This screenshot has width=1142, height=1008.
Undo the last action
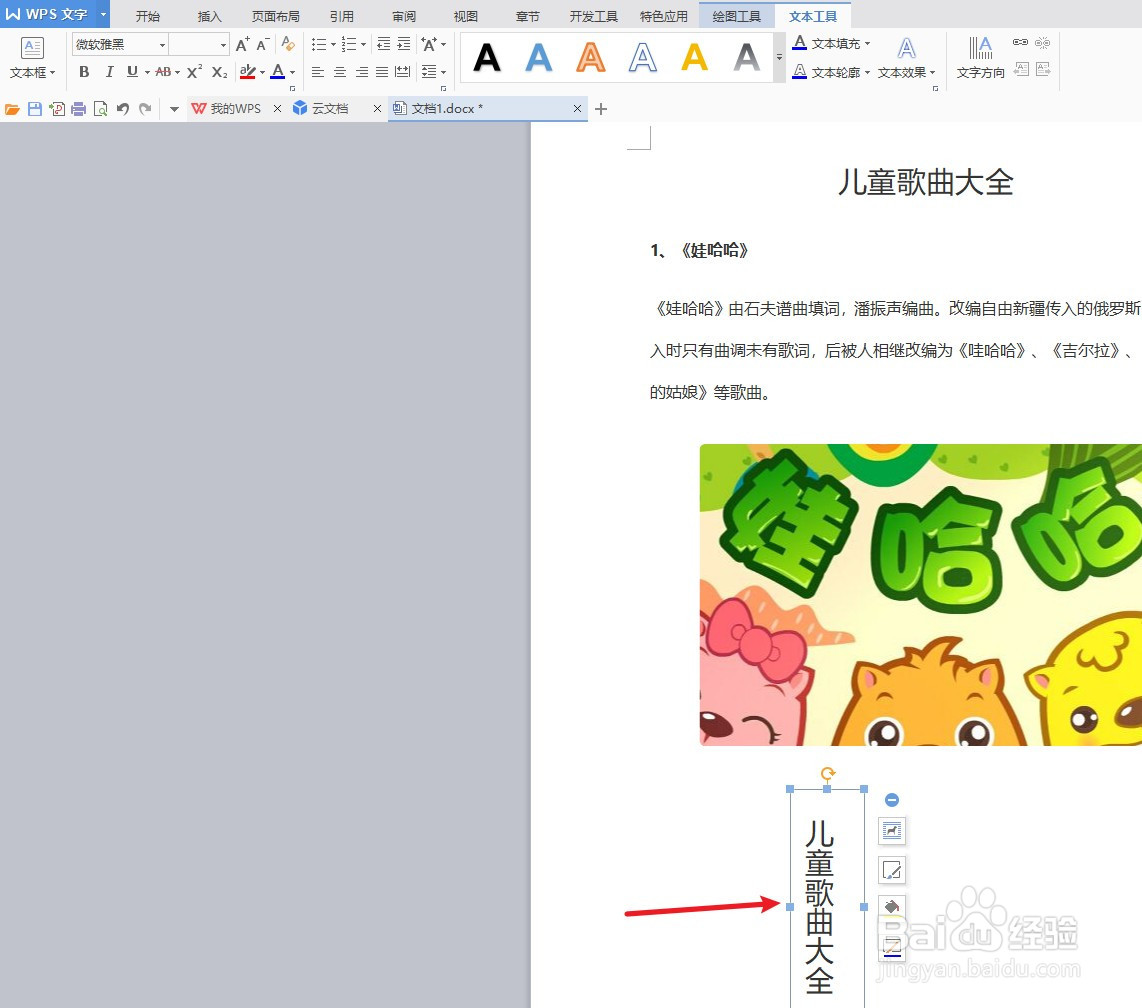tap(122, 109)
